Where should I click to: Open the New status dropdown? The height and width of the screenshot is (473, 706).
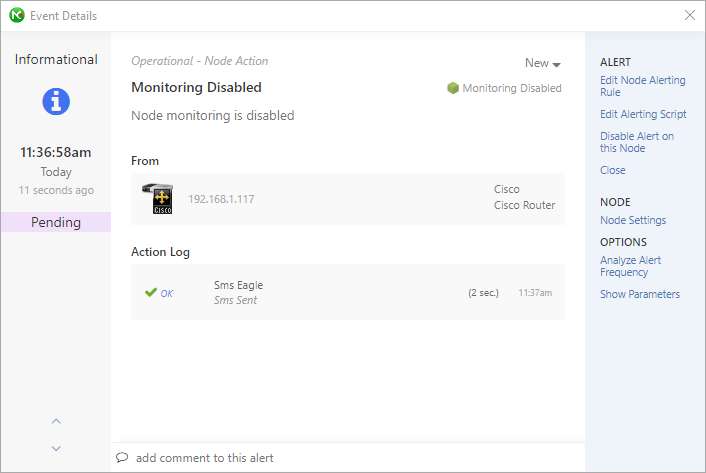[543, 63]
